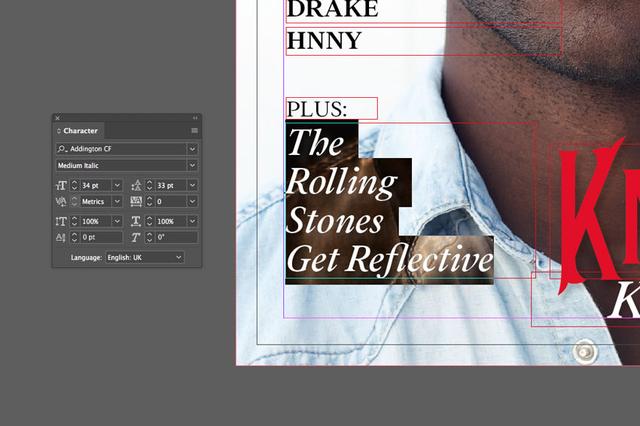Click the PLUS: text frame
The height and width of the screenshot is (426, 640).
pos(331,109)
